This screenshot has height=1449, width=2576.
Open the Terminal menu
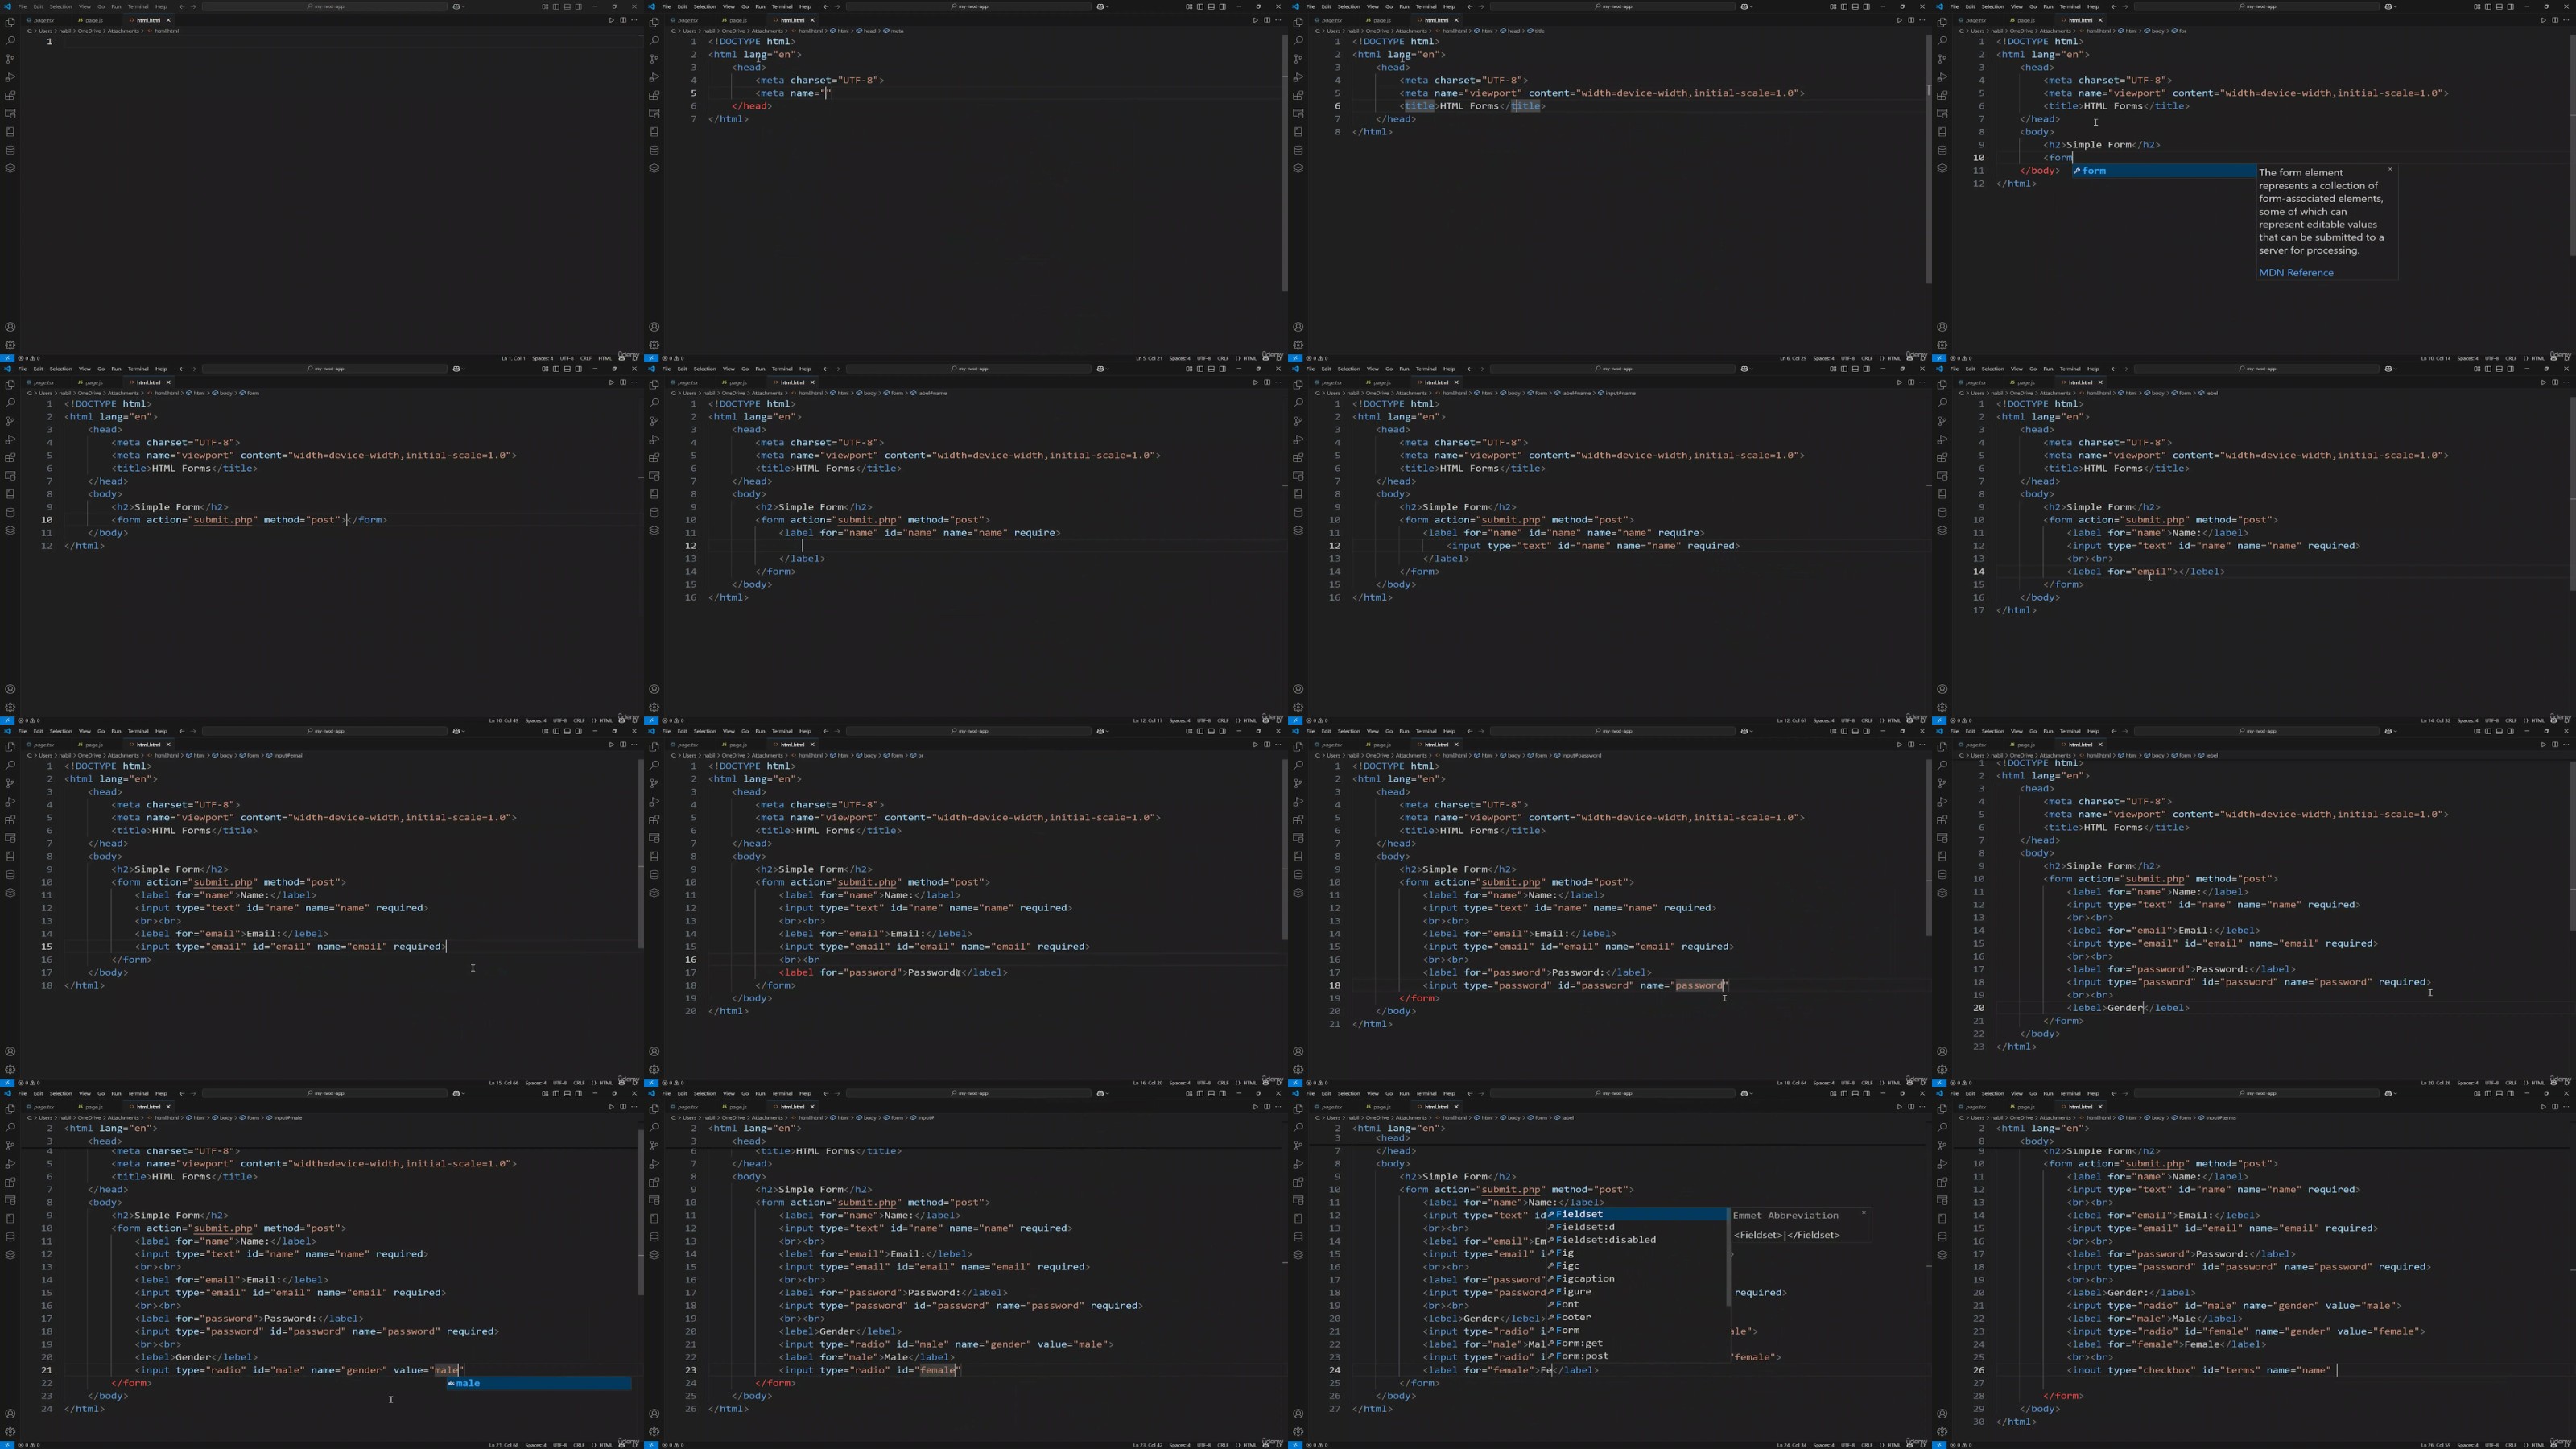(x=140, y=6)
